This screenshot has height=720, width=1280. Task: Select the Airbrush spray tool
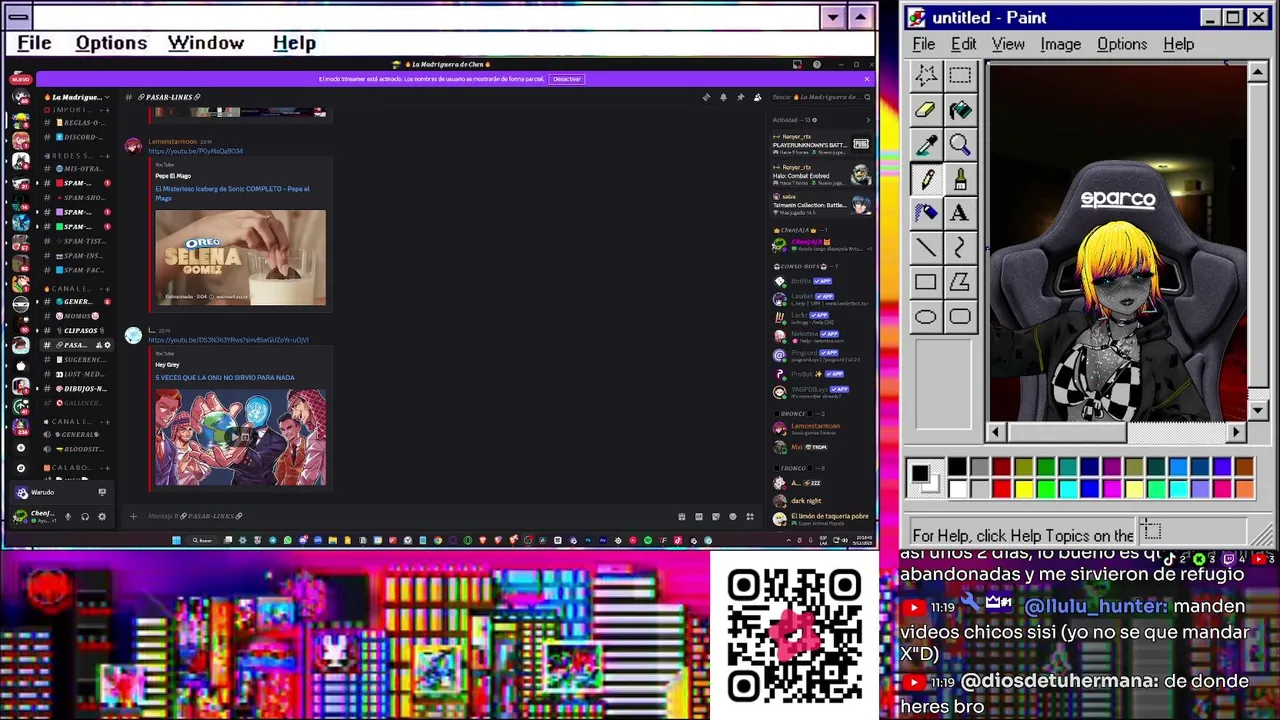[925, 214]
